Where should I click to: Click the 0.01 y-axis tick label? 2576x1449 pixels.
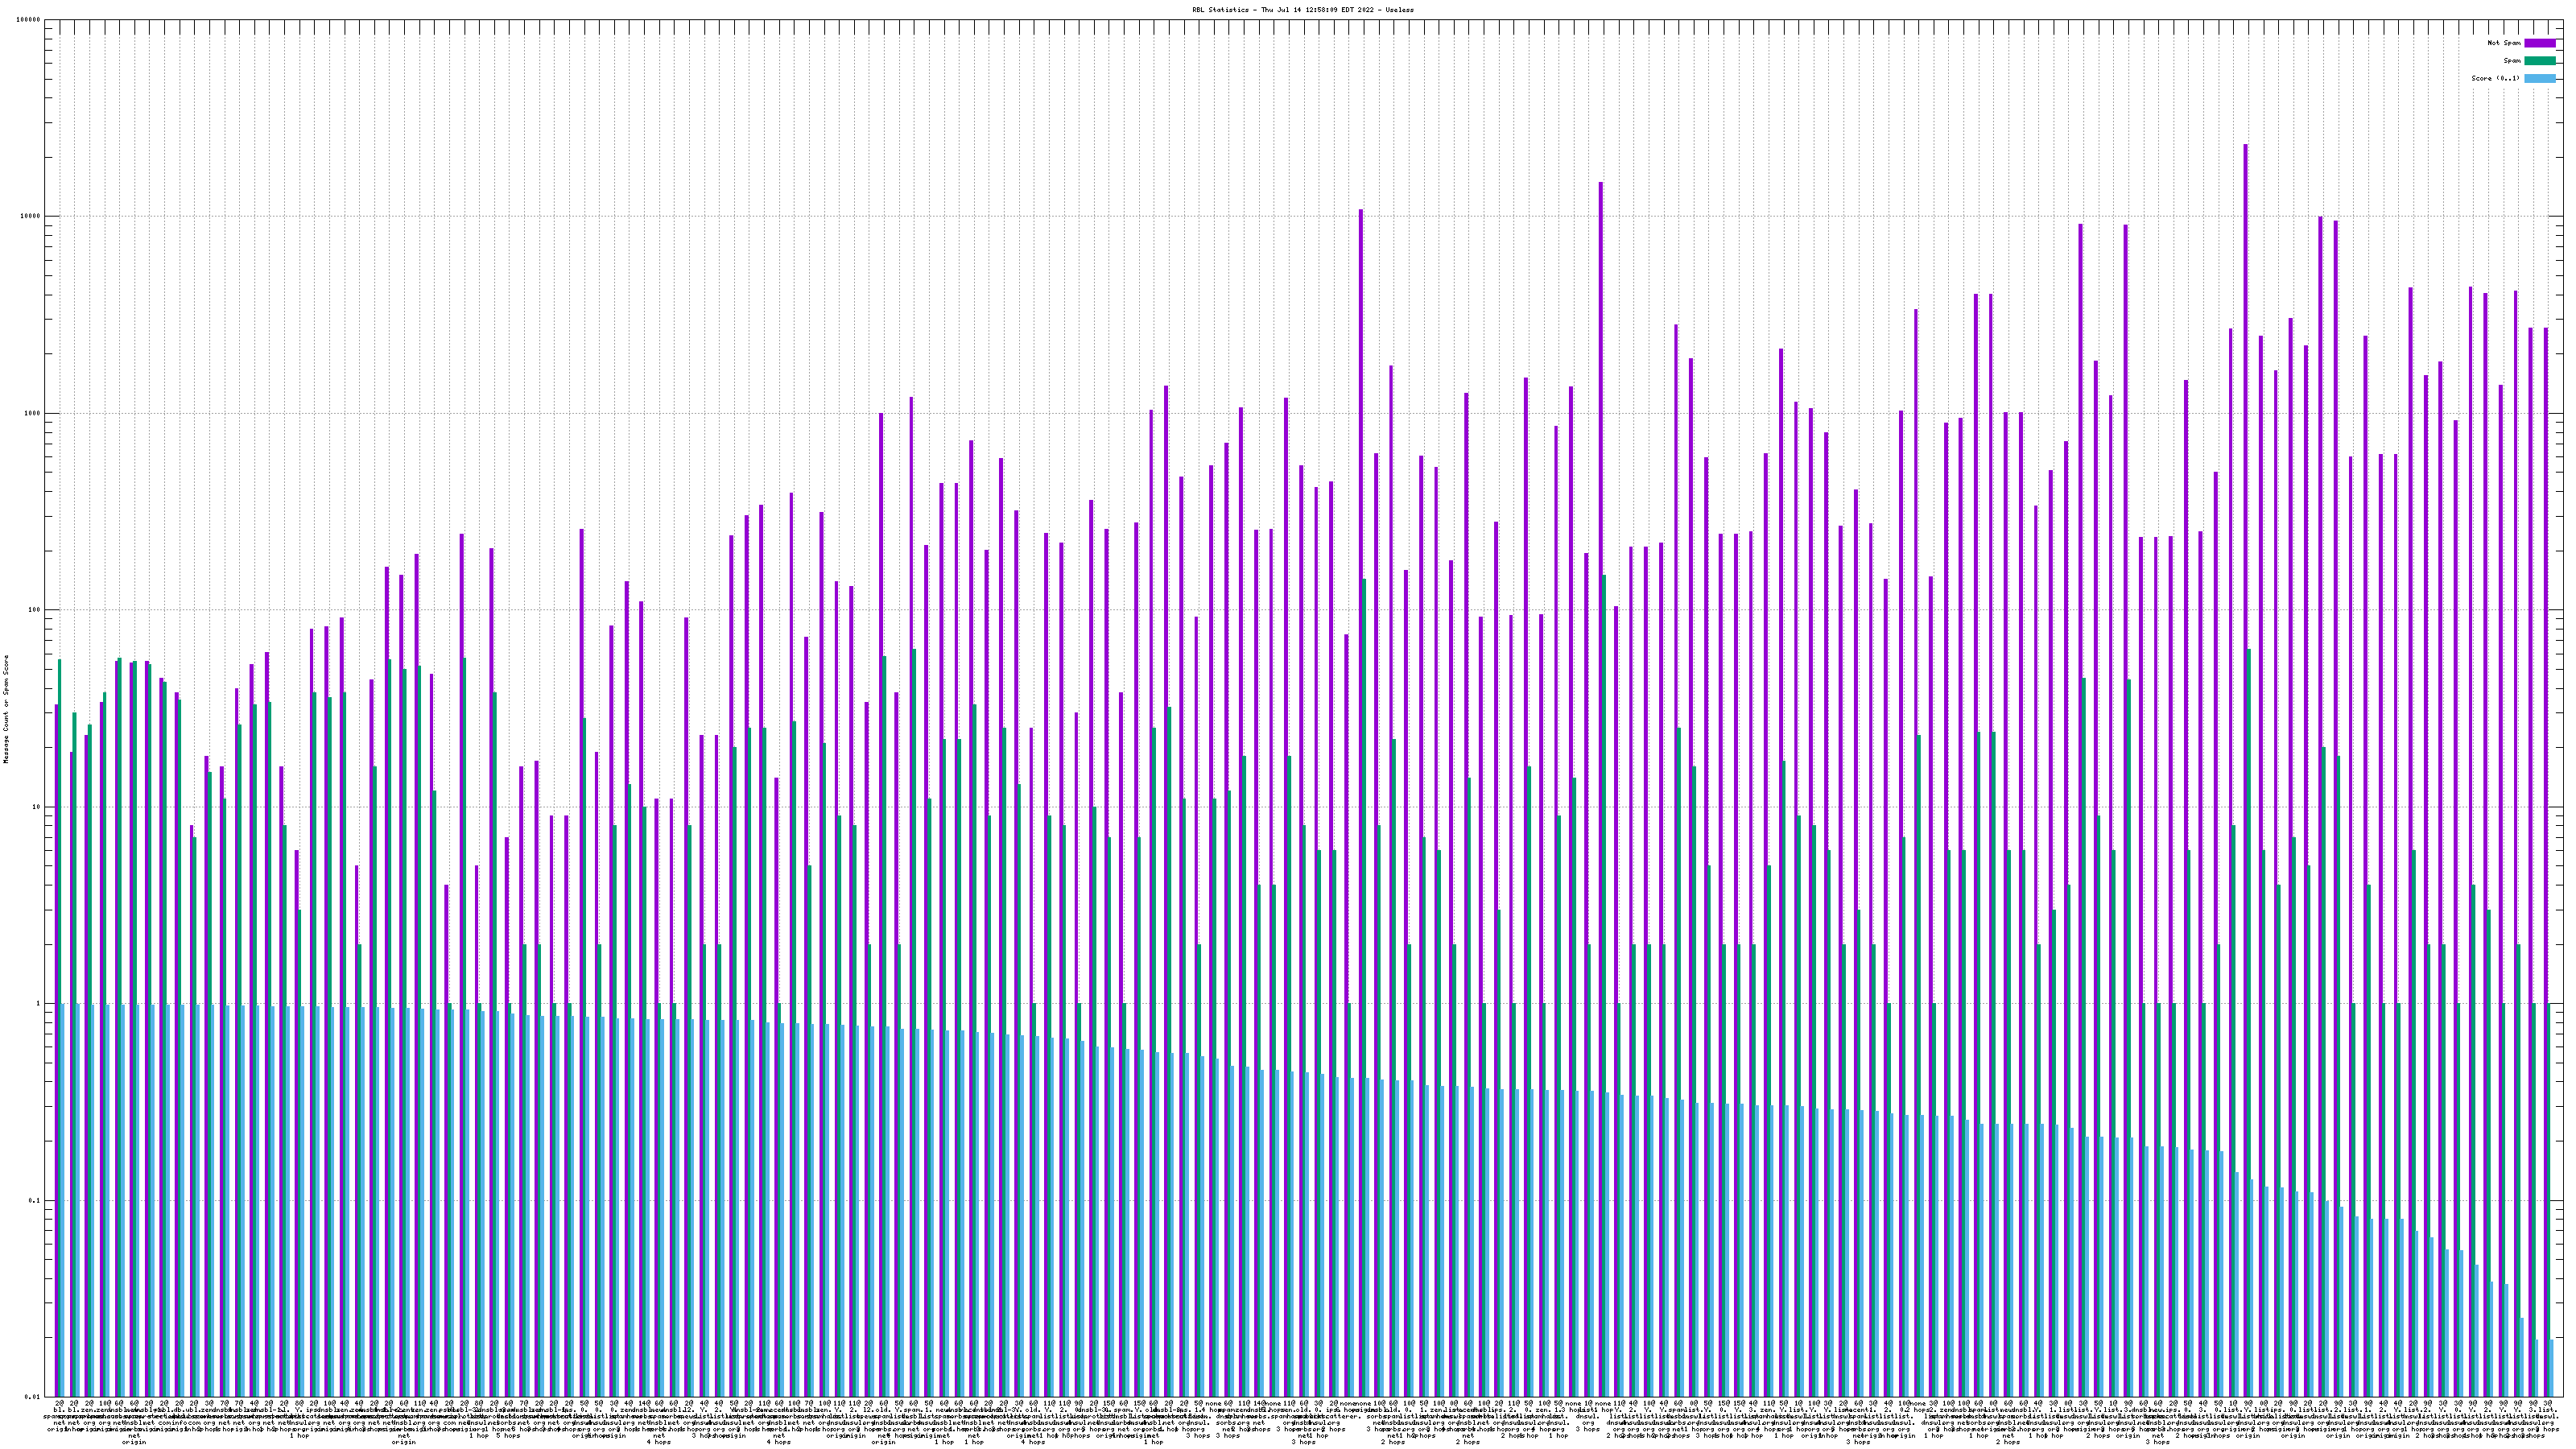pyautogui.click(x=33, y=1397)
